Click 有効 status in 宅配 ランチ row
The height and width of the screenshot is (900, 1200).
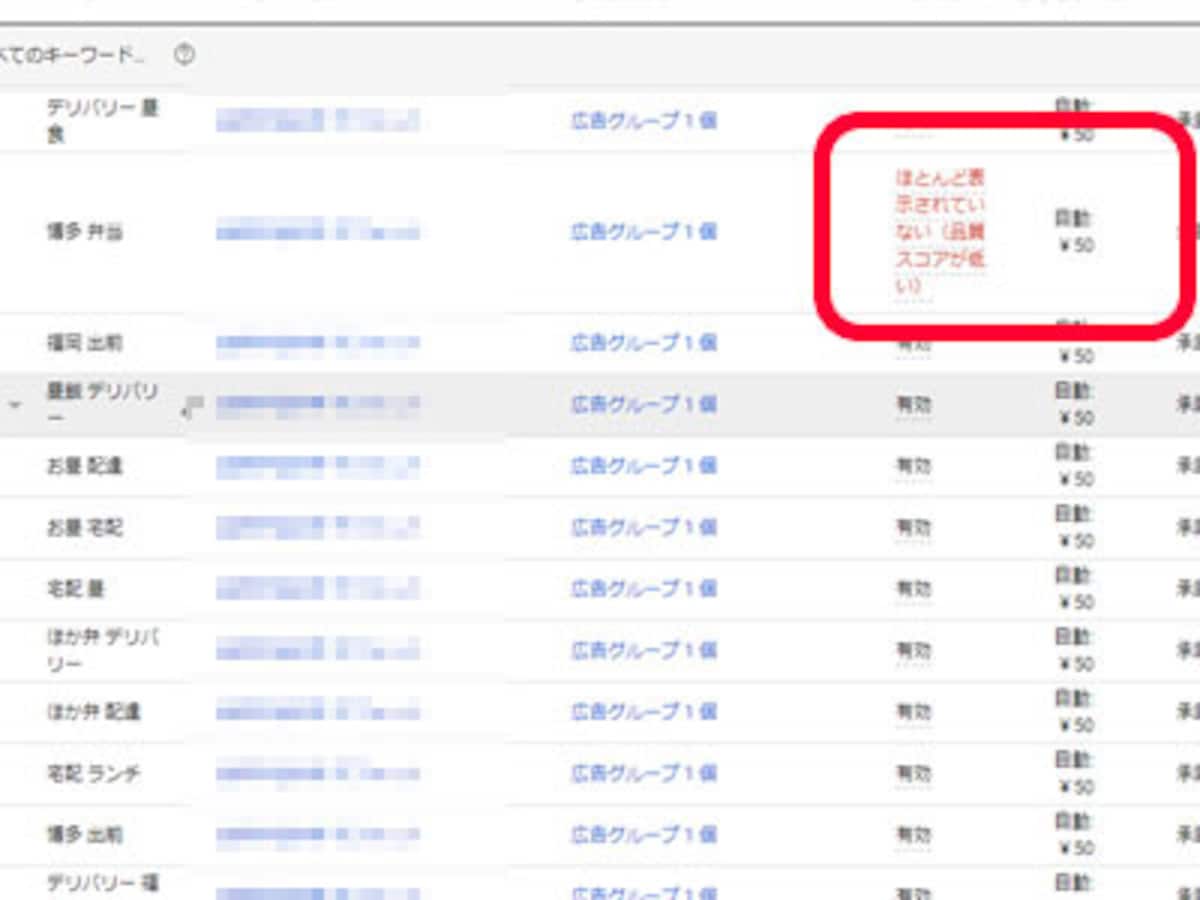913,773
